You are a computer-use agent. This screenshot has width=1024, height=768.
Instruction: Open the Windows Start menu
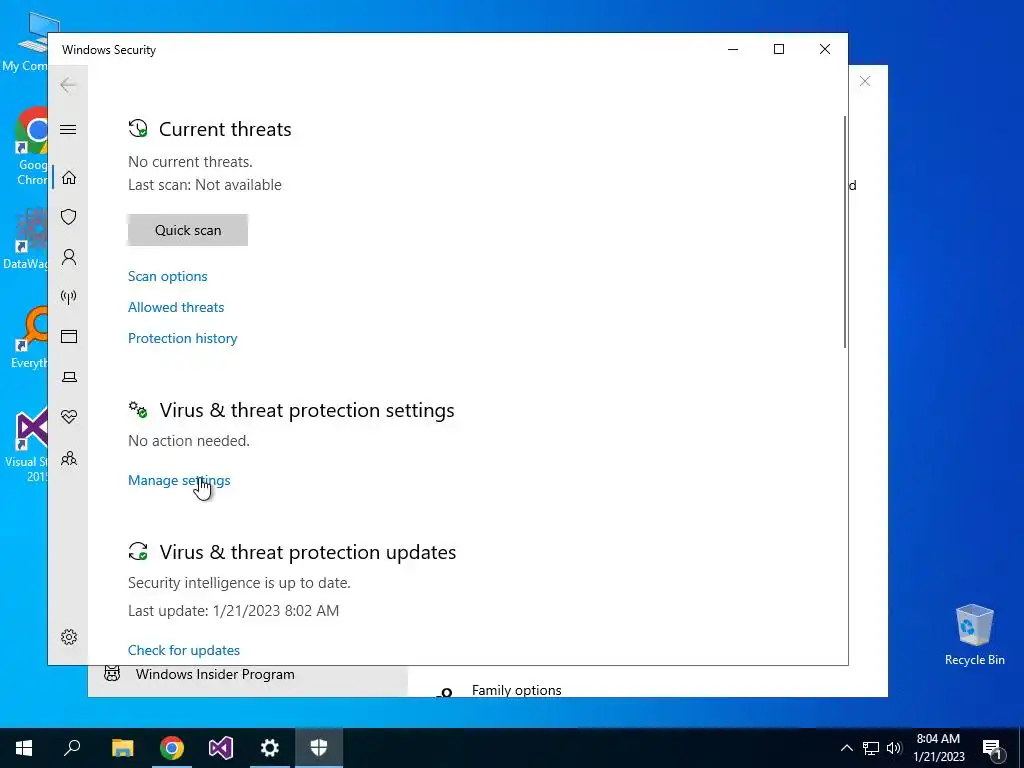pyautogui.click(x=24, y=748)
